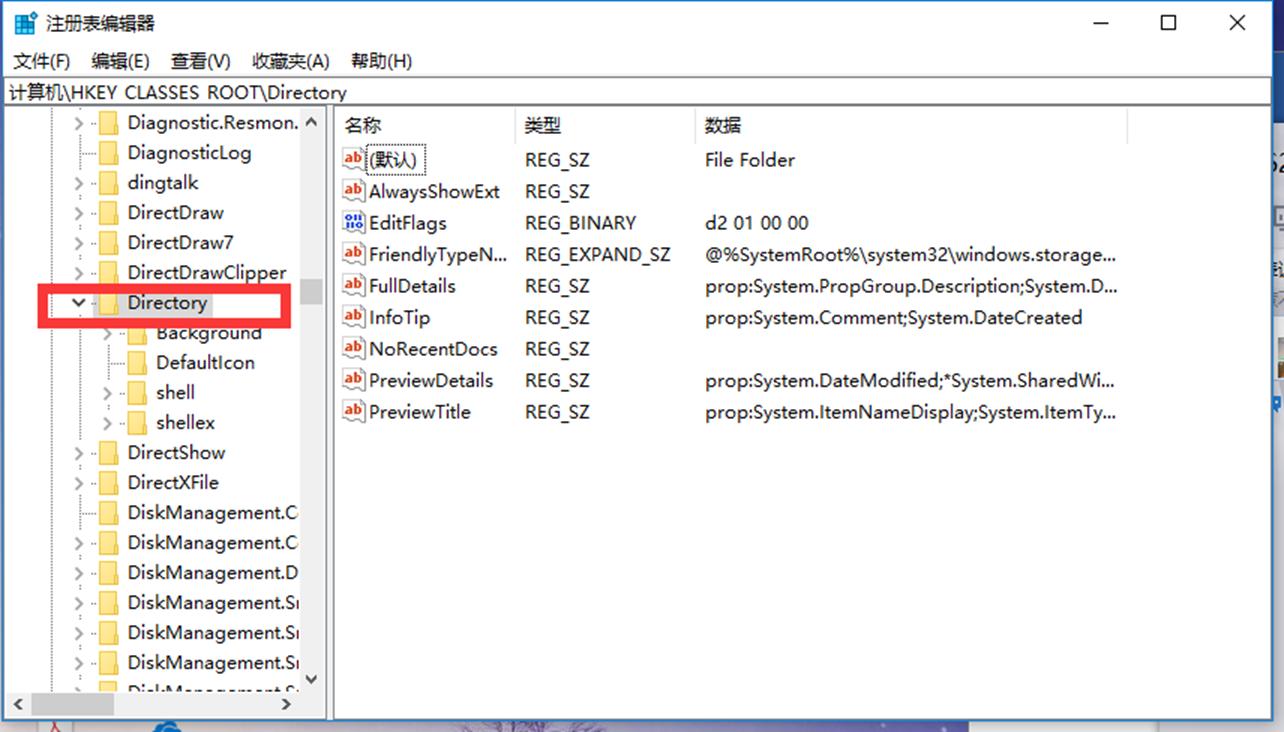Open the 文件(F) menu
Image resolution: width=1284 pixels, height=732 pixels.
pyautogui.click(x=41, y=61)
